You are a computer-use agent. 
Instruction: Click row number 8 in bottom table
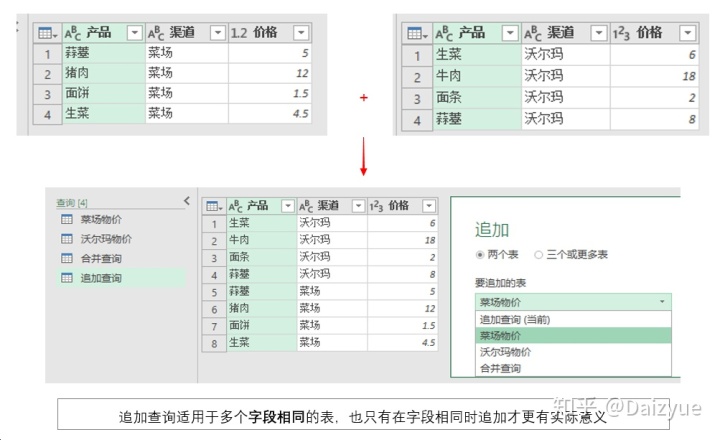(x=214, y=343)
